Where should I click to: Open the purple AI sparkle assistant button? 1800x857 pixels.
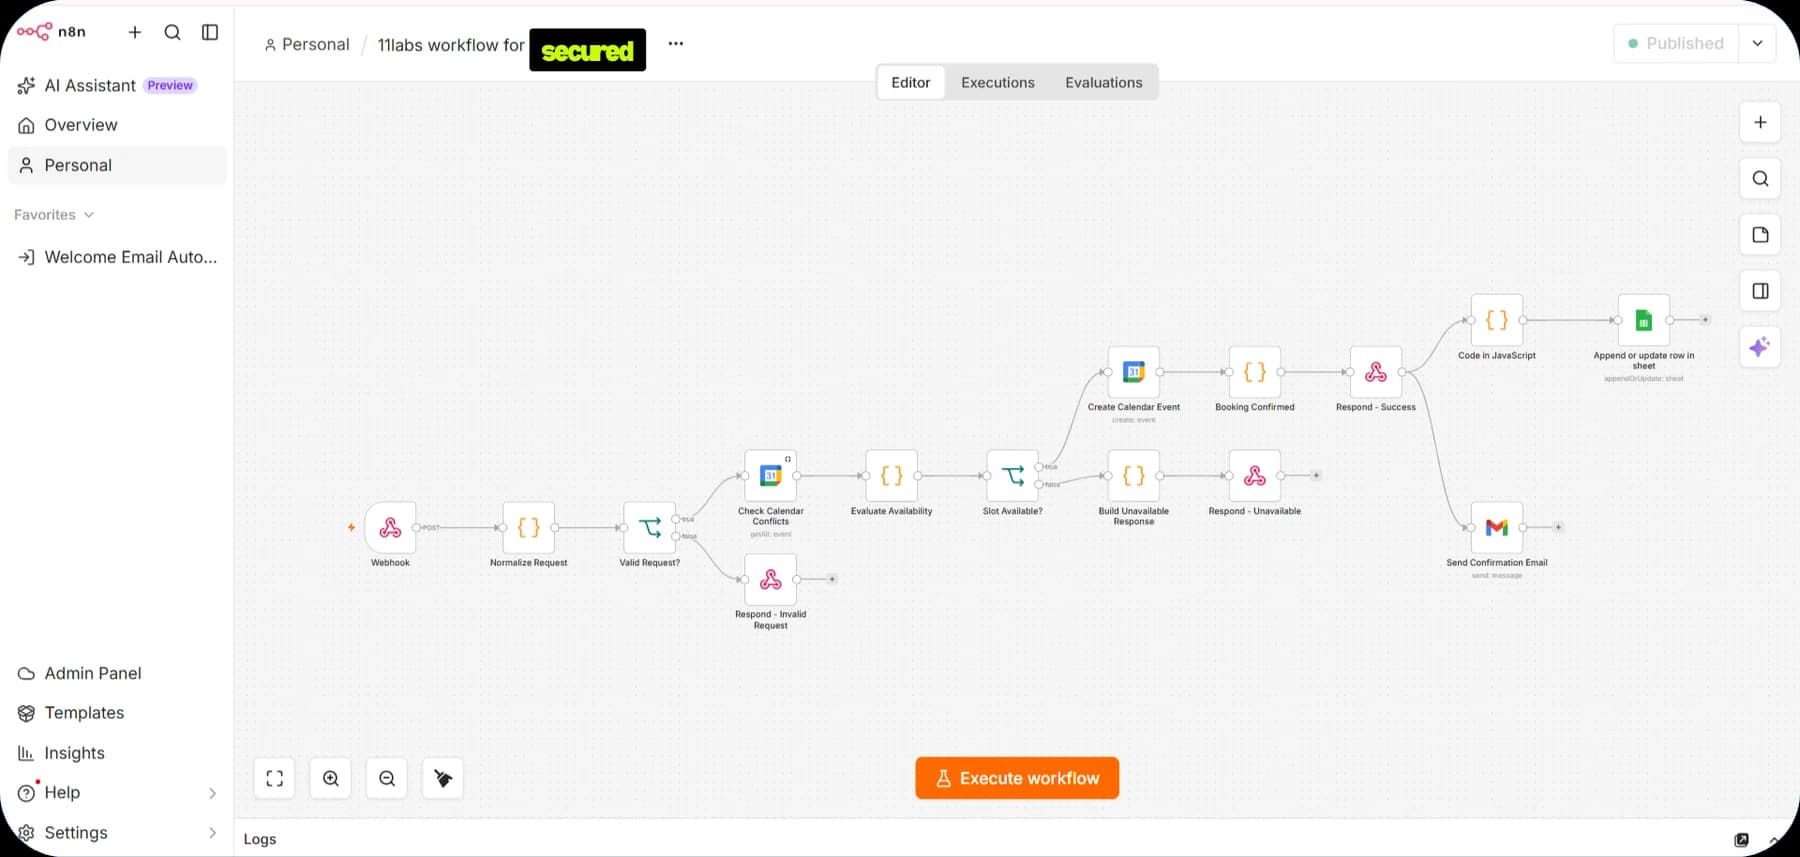pos(1760,347)
